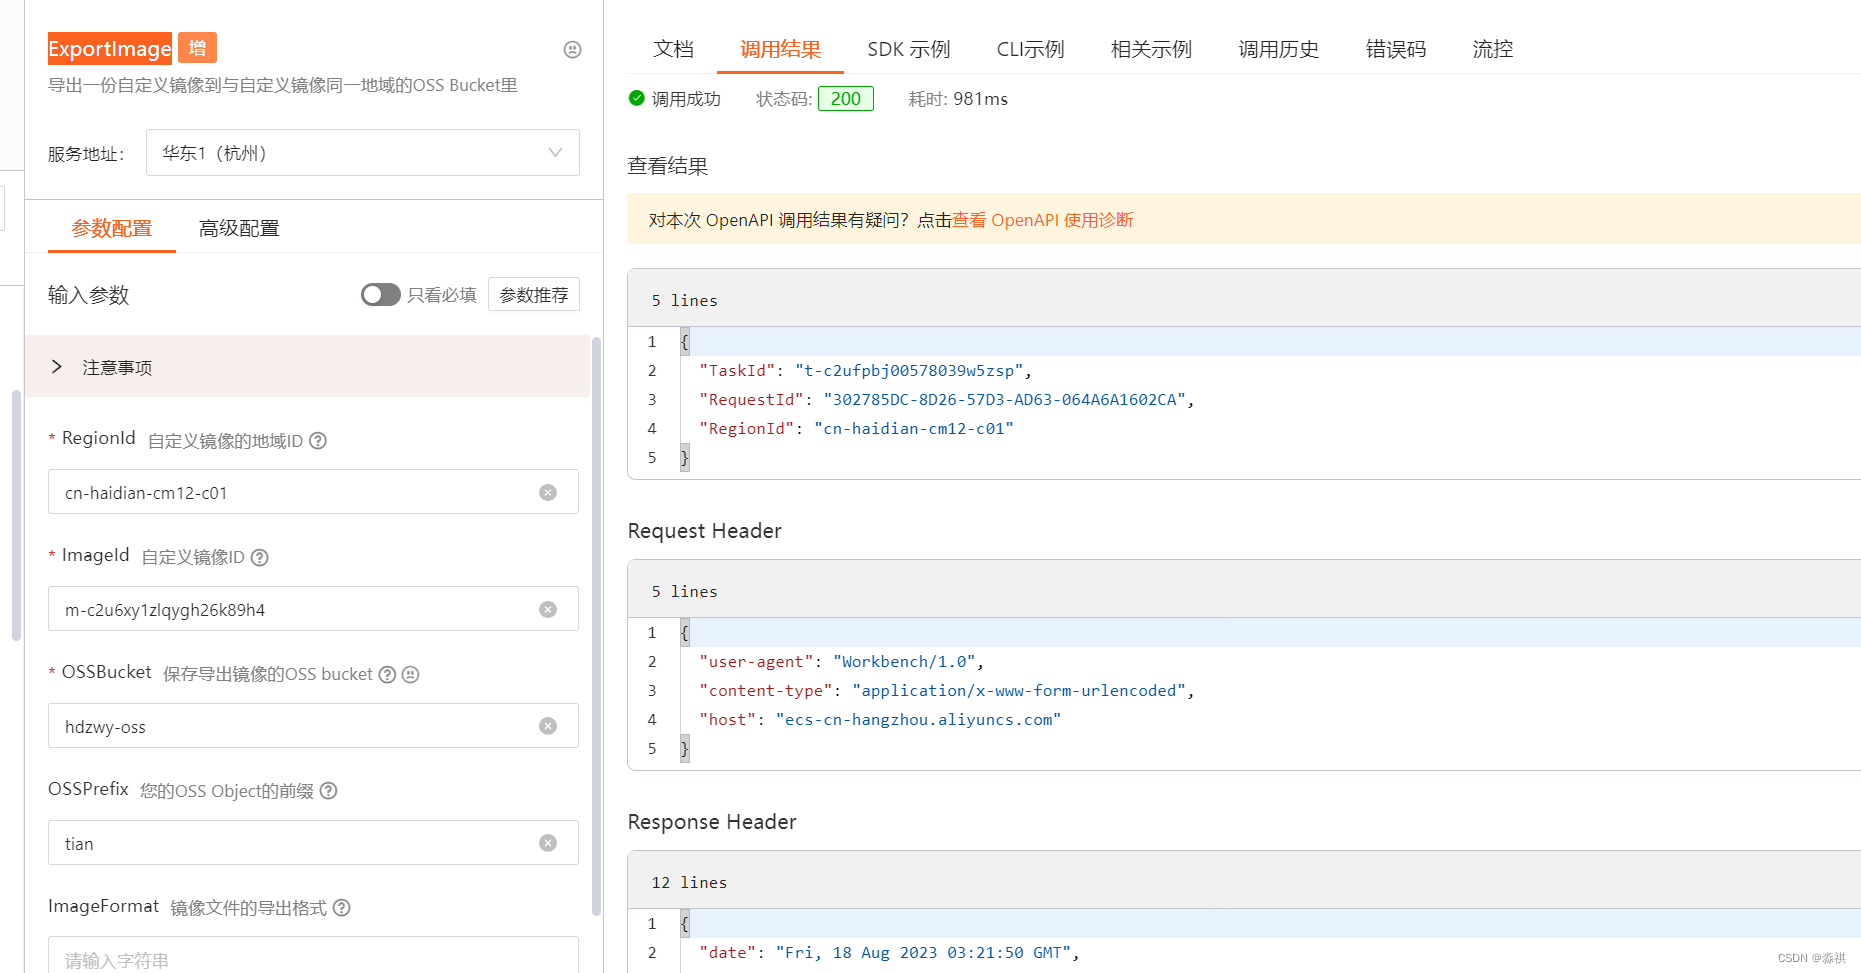Click the TaskId value in result JSON
This screenshot has width=1861, height=973.
point(909,370)
